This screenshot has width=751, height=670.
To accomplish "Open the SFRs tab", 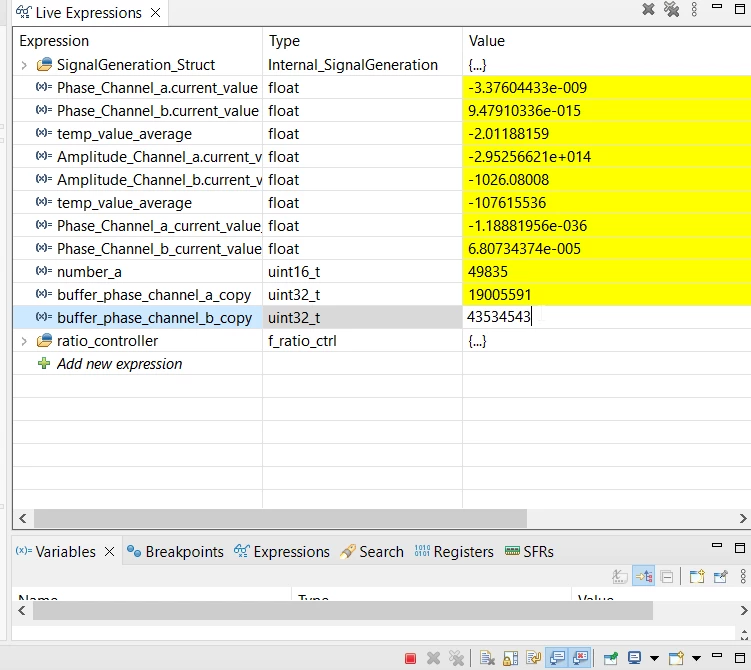I will click(x=529, y=552).
